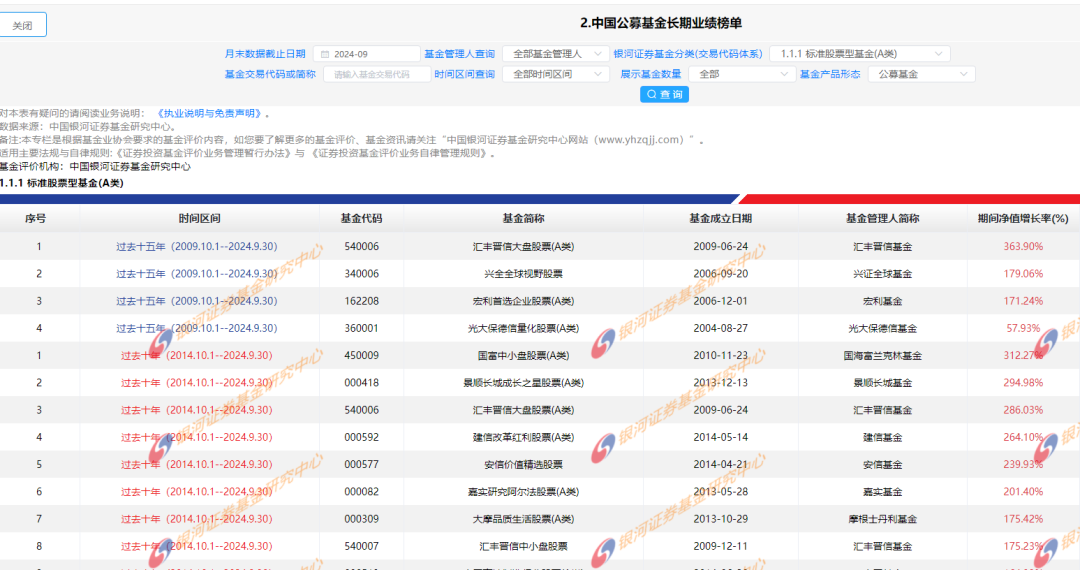Click the 171.24% growth rate value
This screenshot has width=1080, height=570.
pos(1023,301)
